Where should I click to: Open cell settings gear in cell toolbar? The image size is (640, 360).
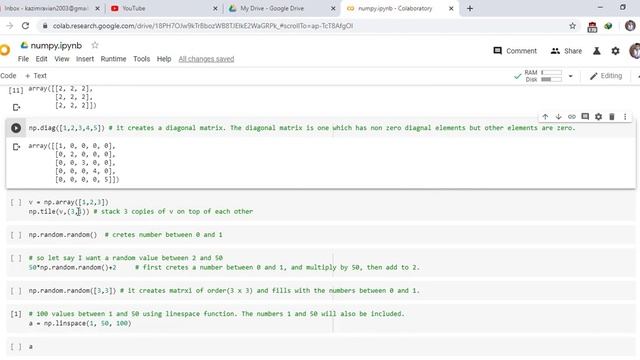598,117
